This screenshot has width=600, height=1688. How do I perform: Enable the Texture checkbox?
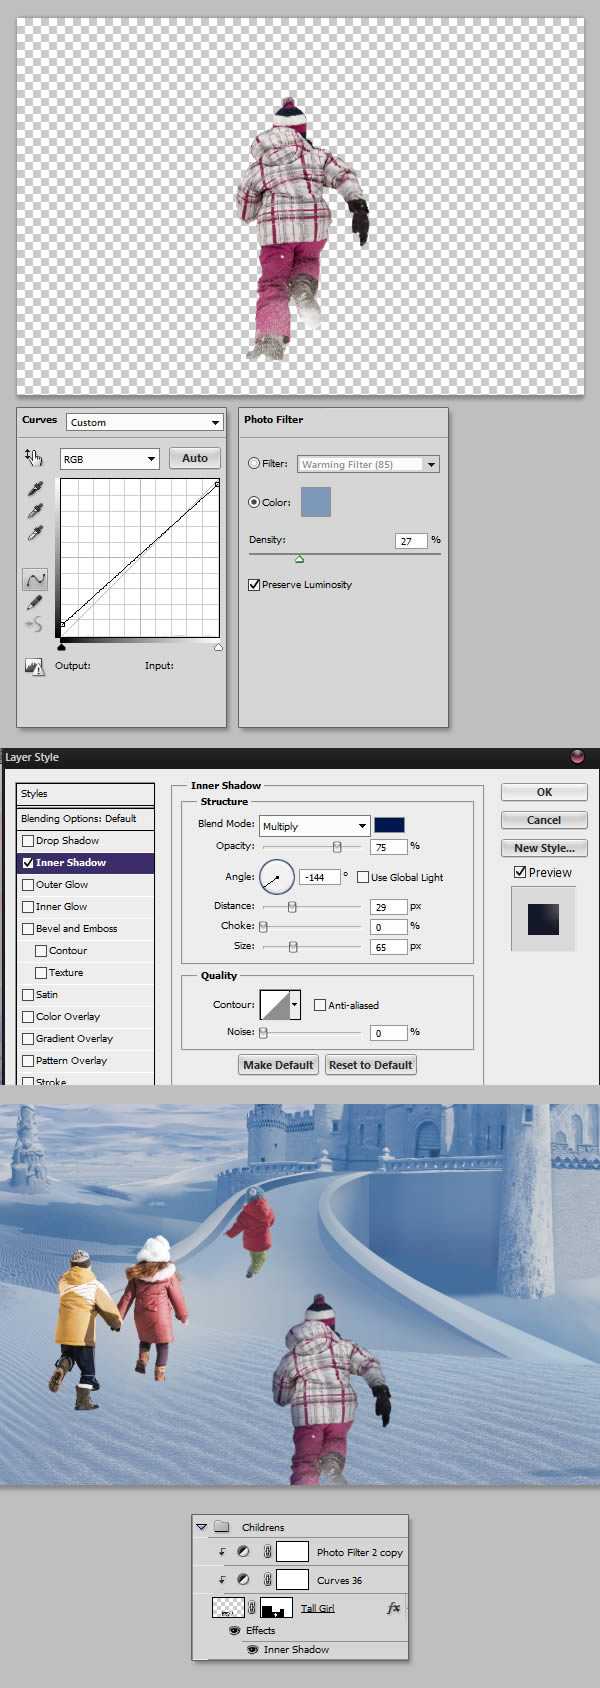(x=41, y=973)
